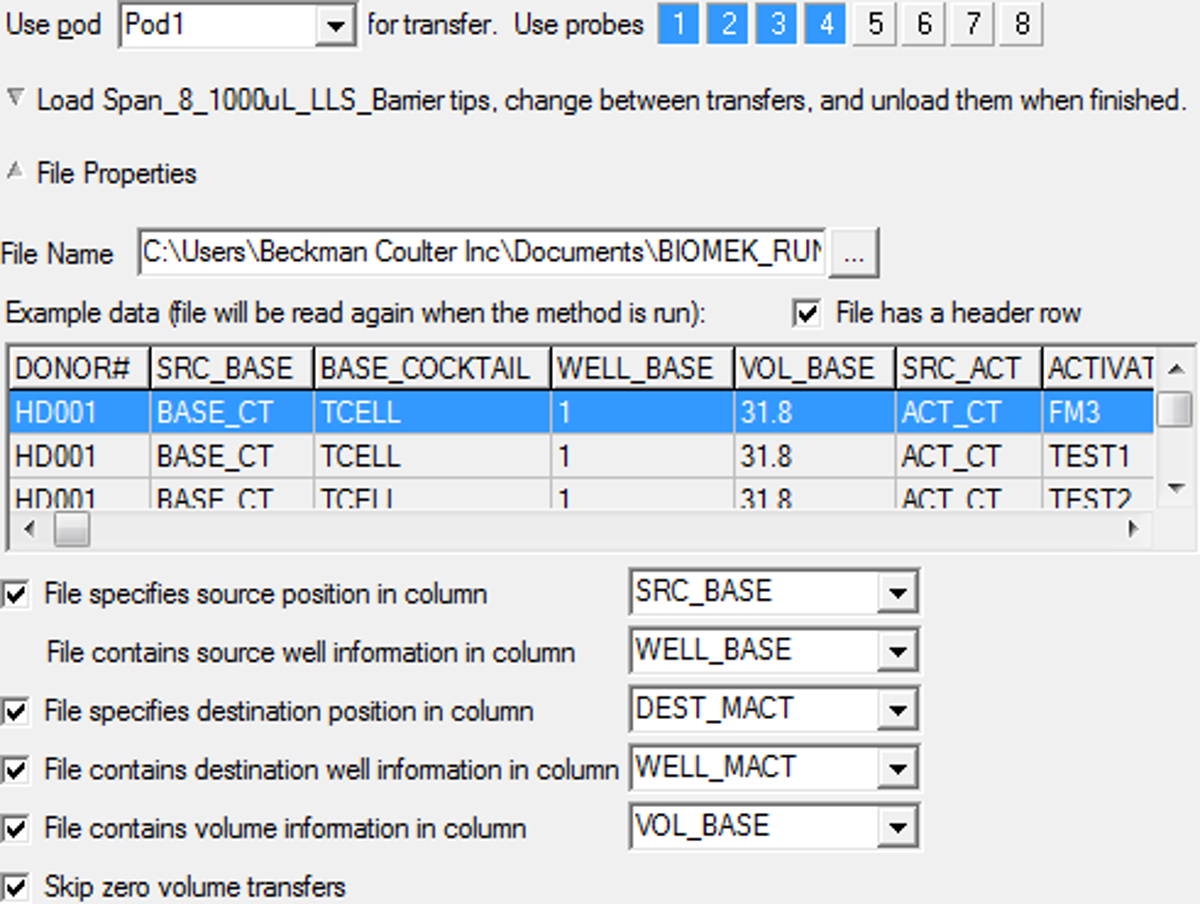Viewport: 1200px width, 904px height.
Task: Click 31.8 volume in second row
Action: [x=815, y=456]
